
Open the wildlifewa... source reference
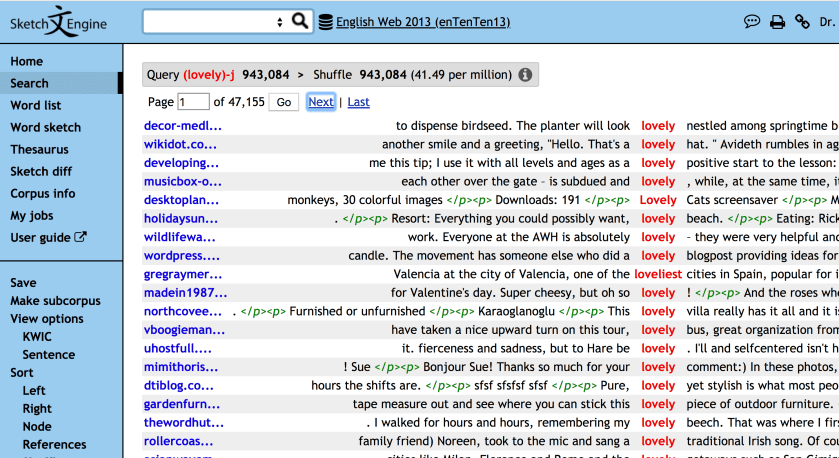click(179, 237)
